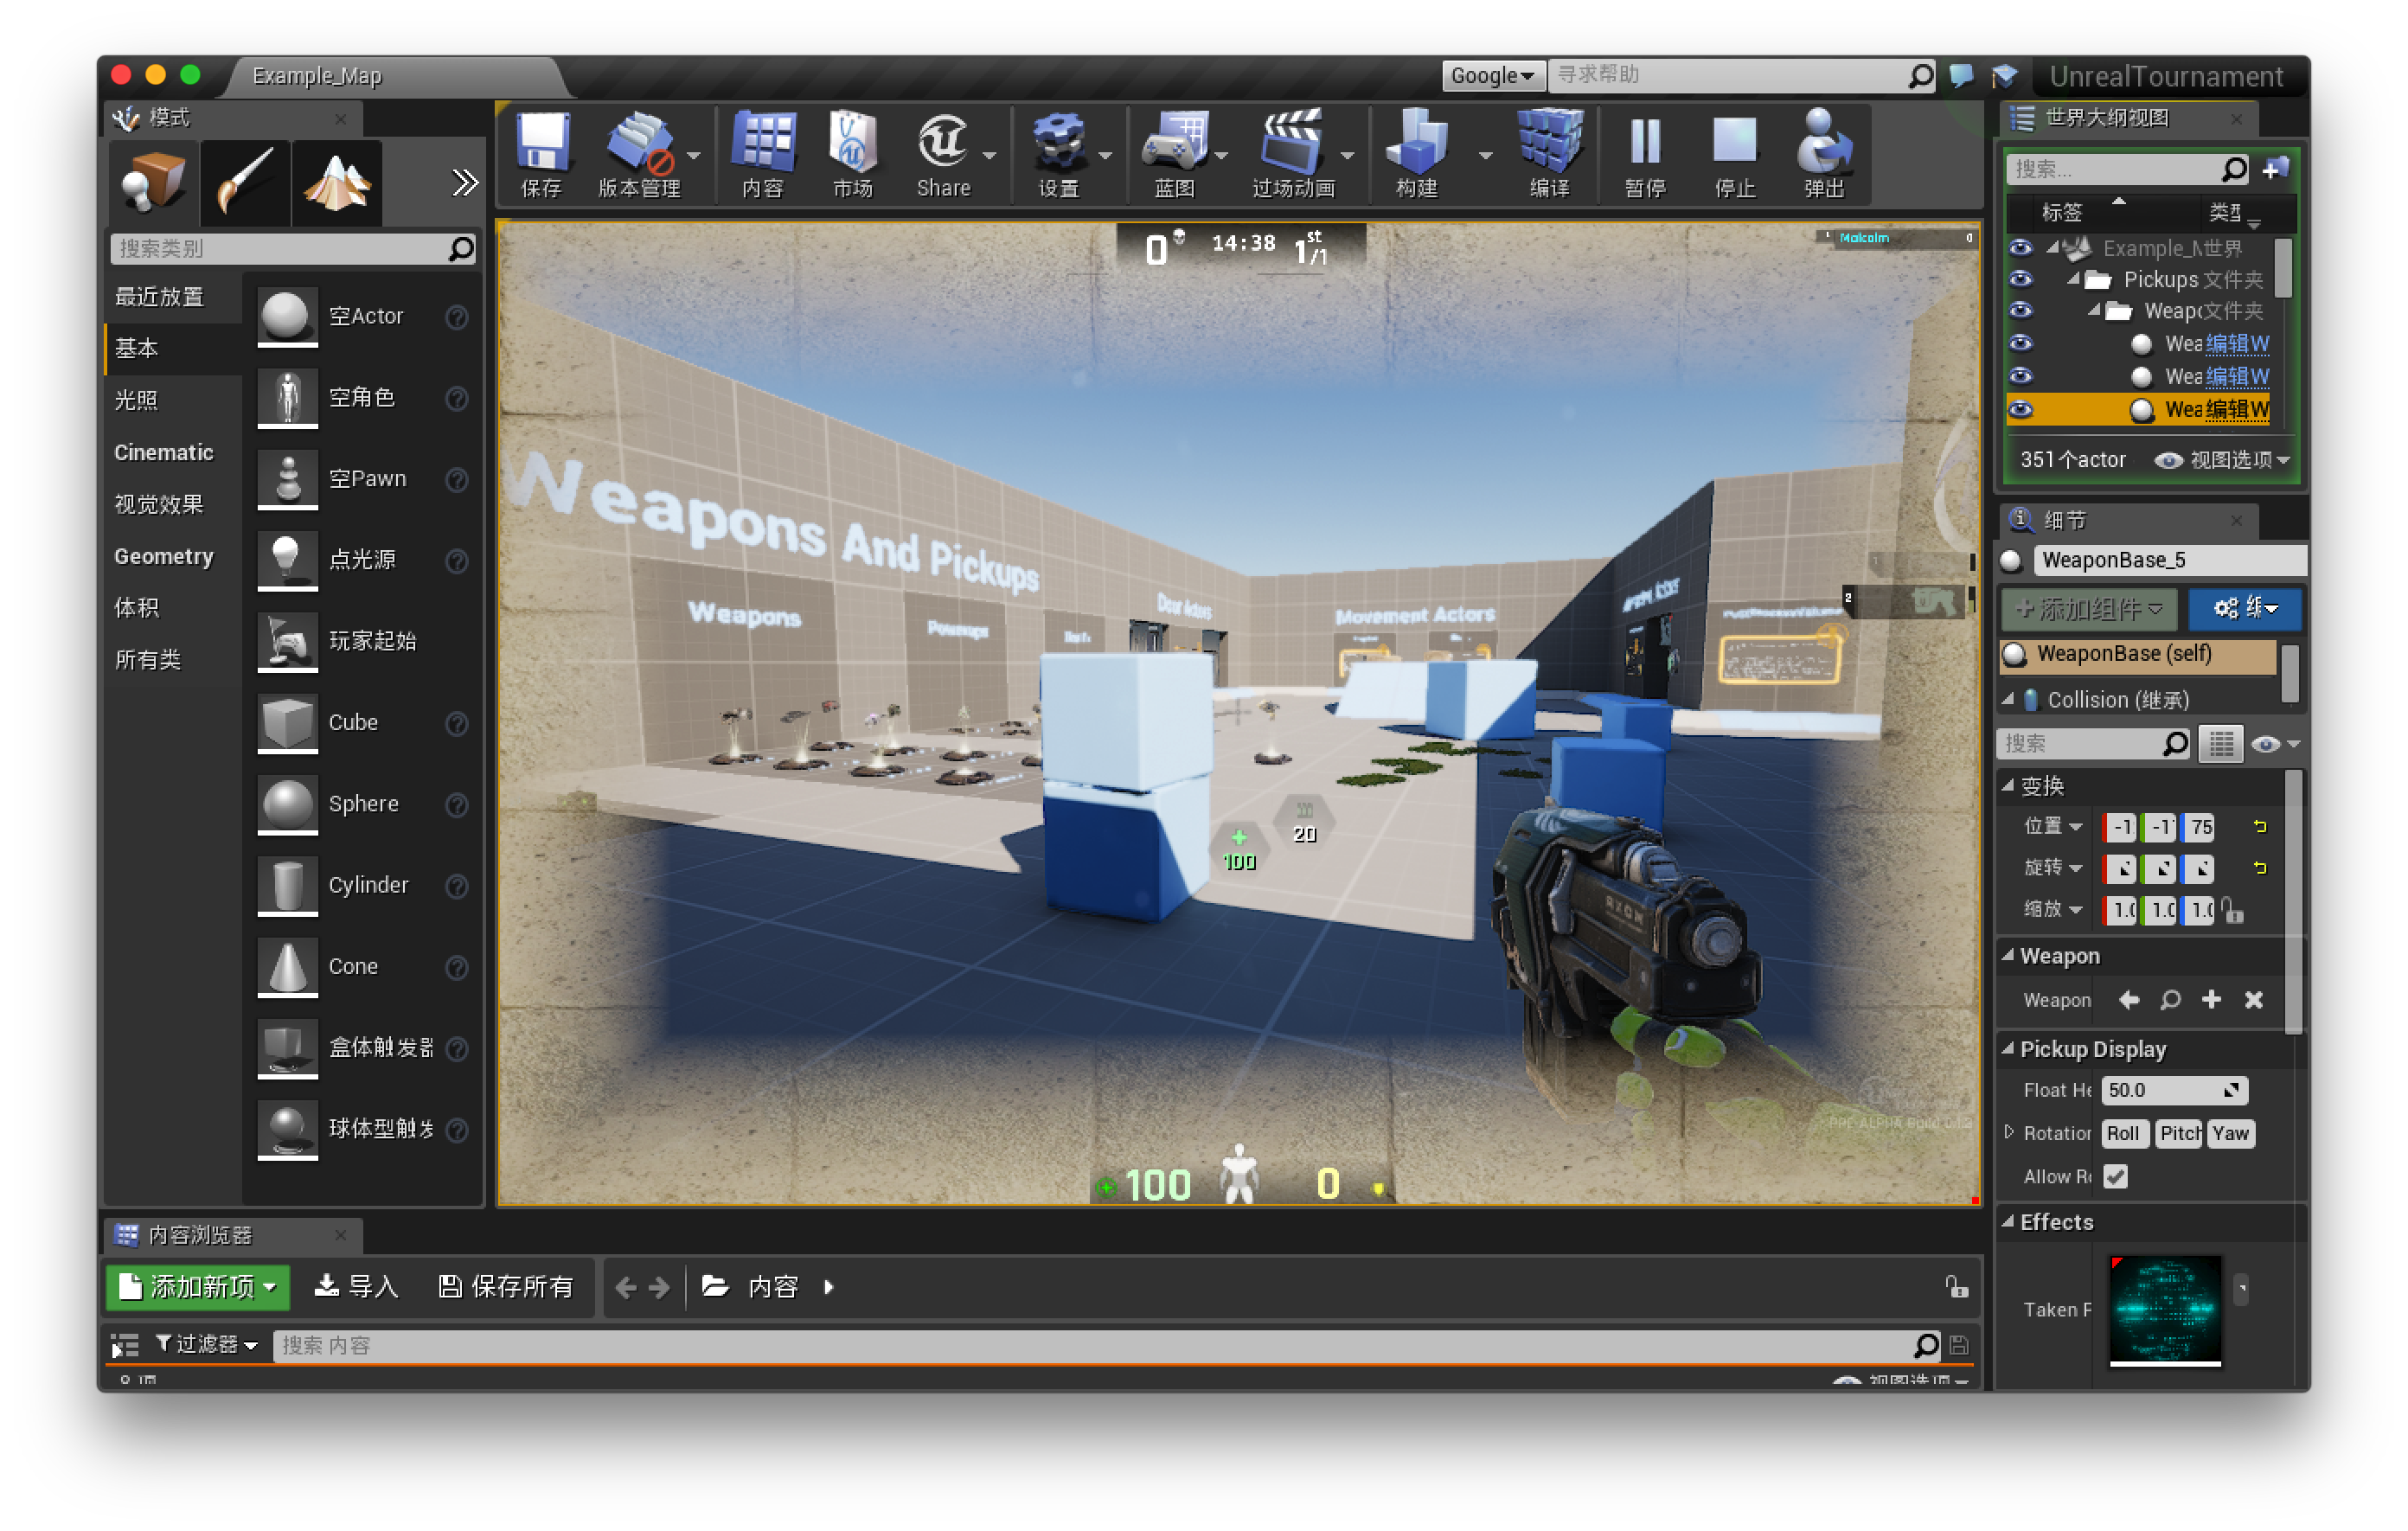Select the 光照 lighting category
The height and width of the screenshot is (1531, 2408).
(x=137, y=400)
